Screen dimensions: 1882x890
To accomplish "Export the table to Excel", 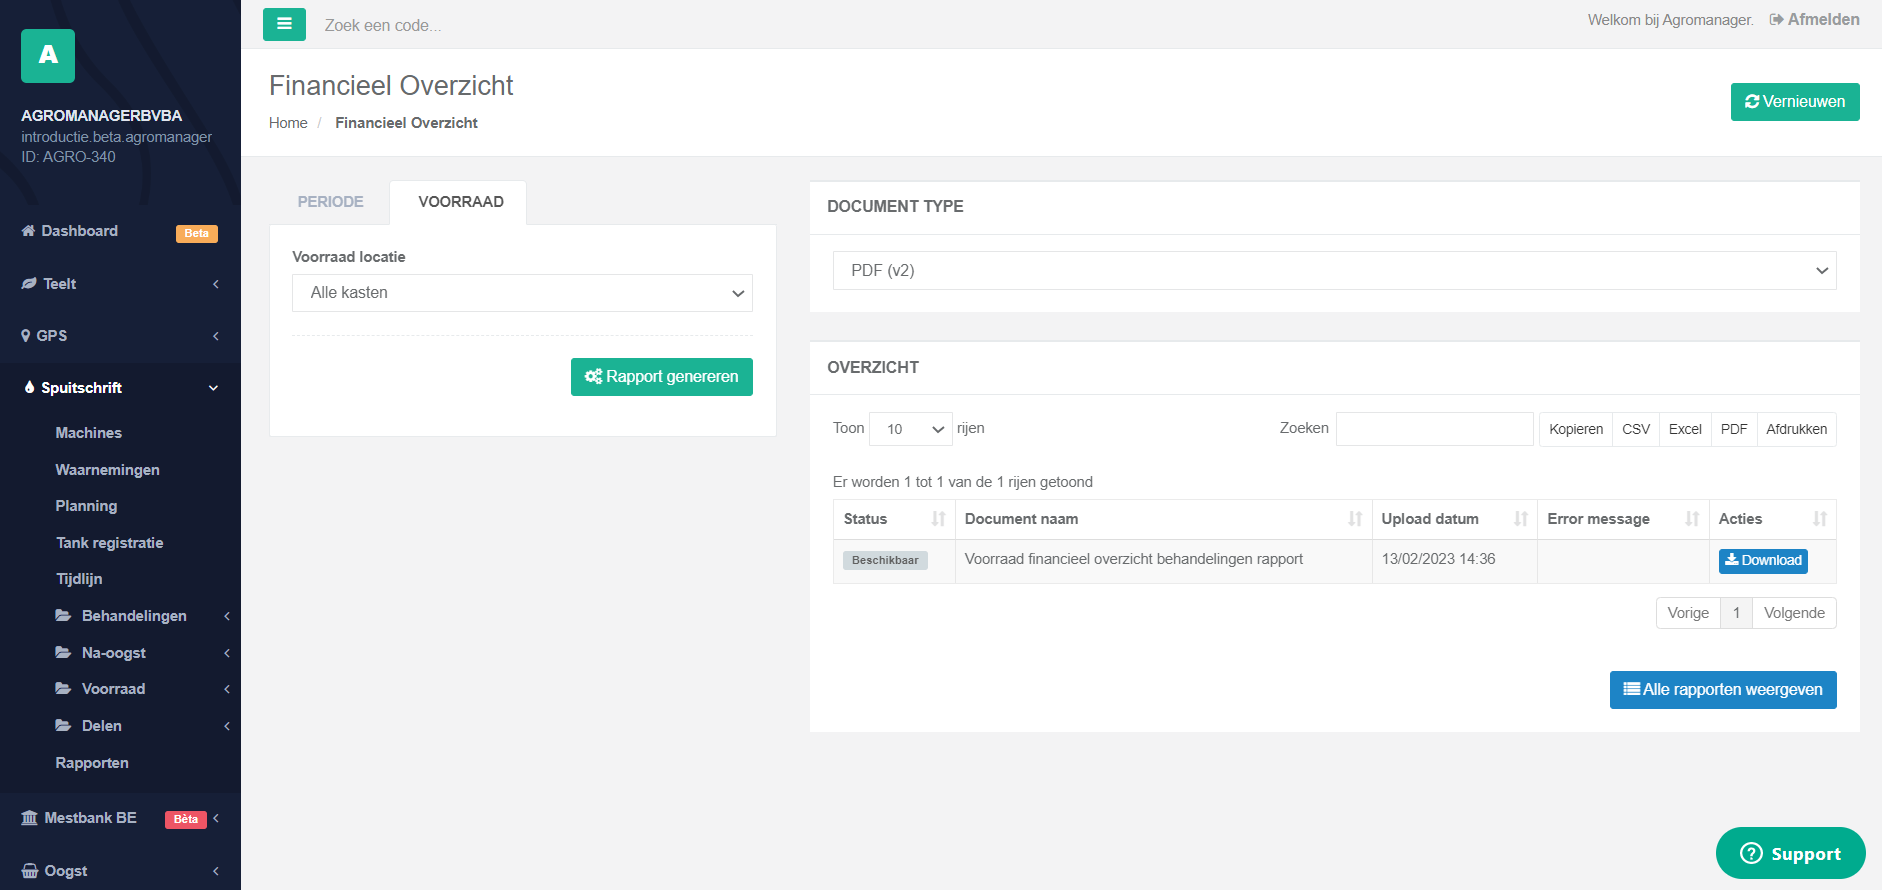I will pos(1685,429).
